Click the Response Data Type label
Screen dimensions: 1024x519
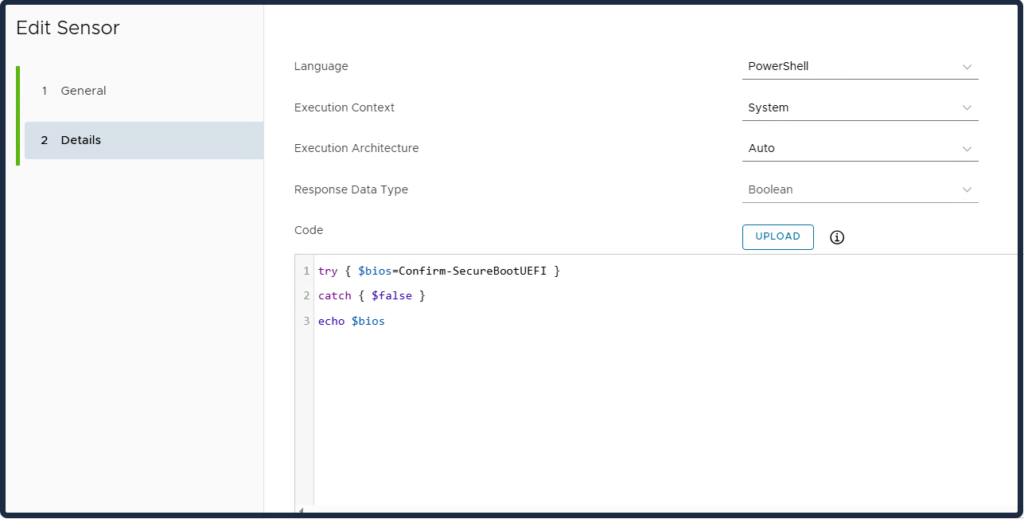coord(351,190)
